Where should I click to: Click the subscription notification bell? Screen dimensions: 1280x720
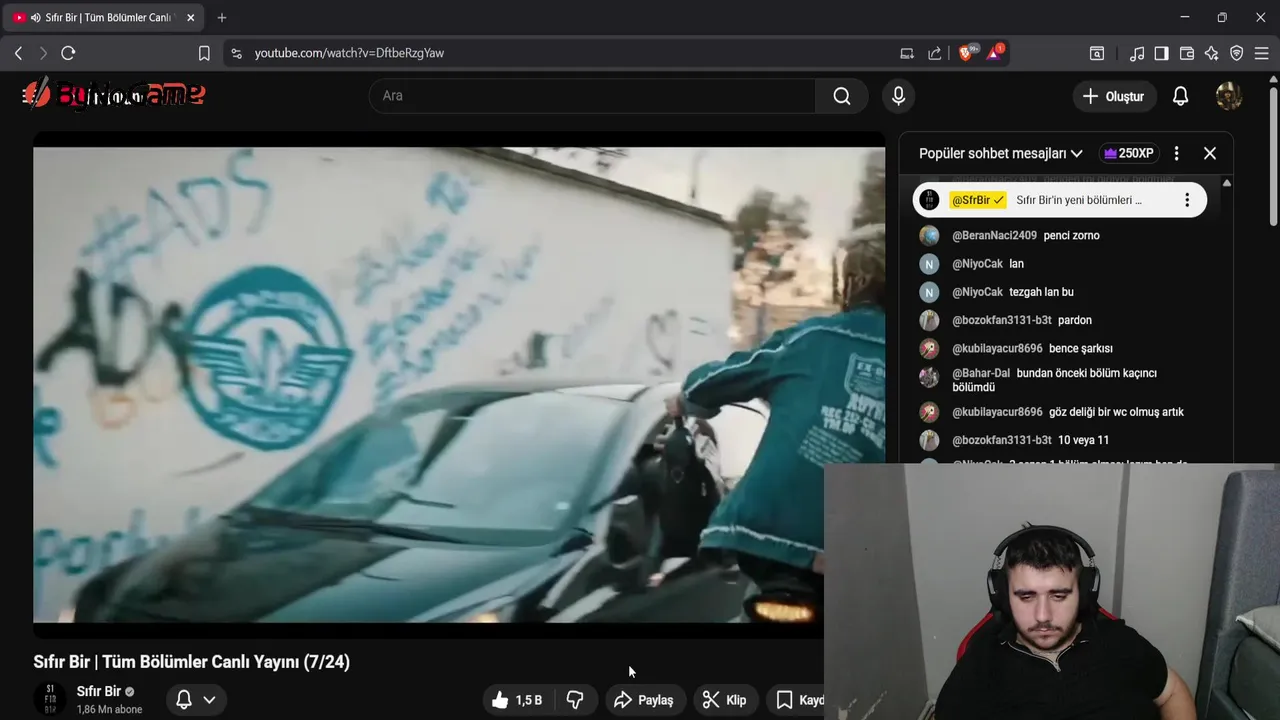[x=184, y=700]
